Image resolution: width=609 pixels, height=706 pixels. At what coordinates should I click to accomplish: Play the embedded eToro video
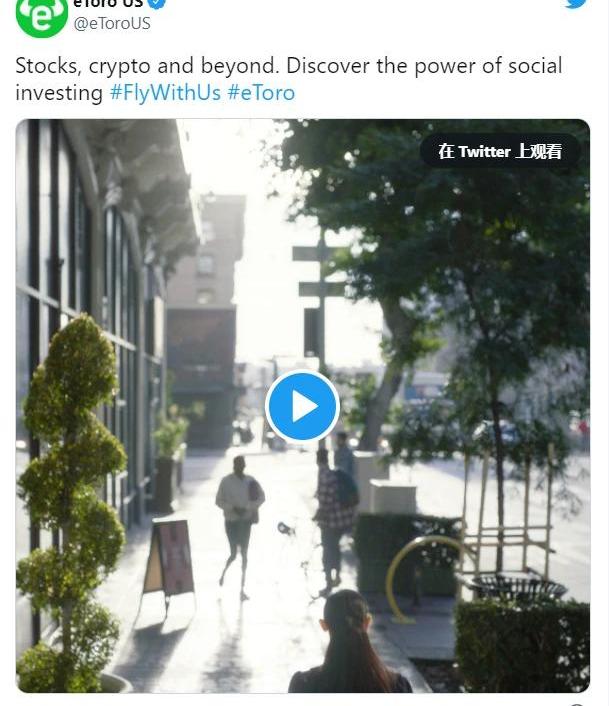tap(302, 406)
